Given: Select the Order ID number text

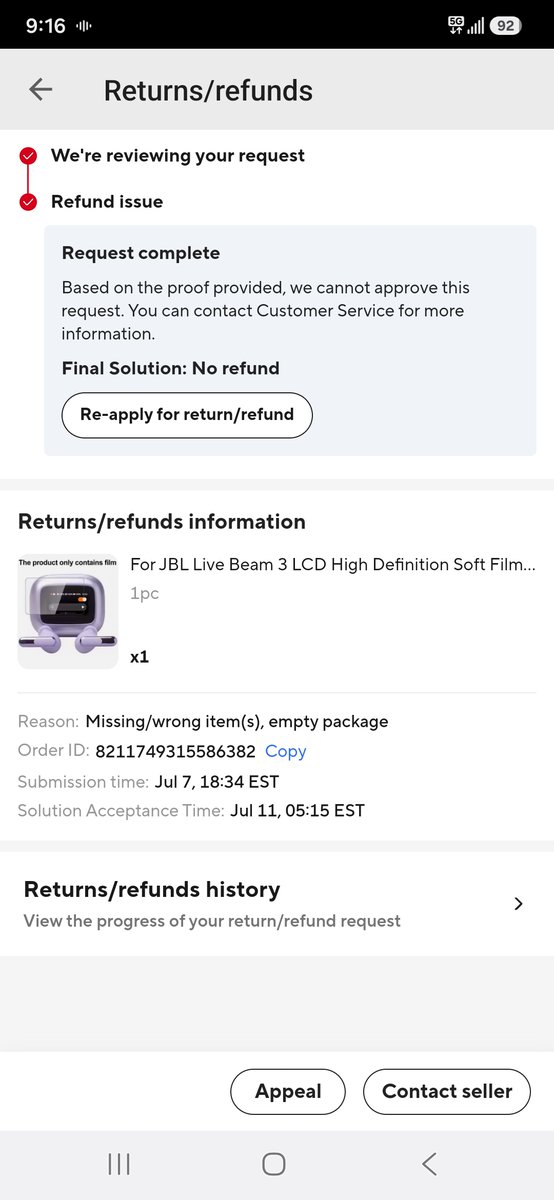Looking at the screenshot, I should click(x=175, y=751).
